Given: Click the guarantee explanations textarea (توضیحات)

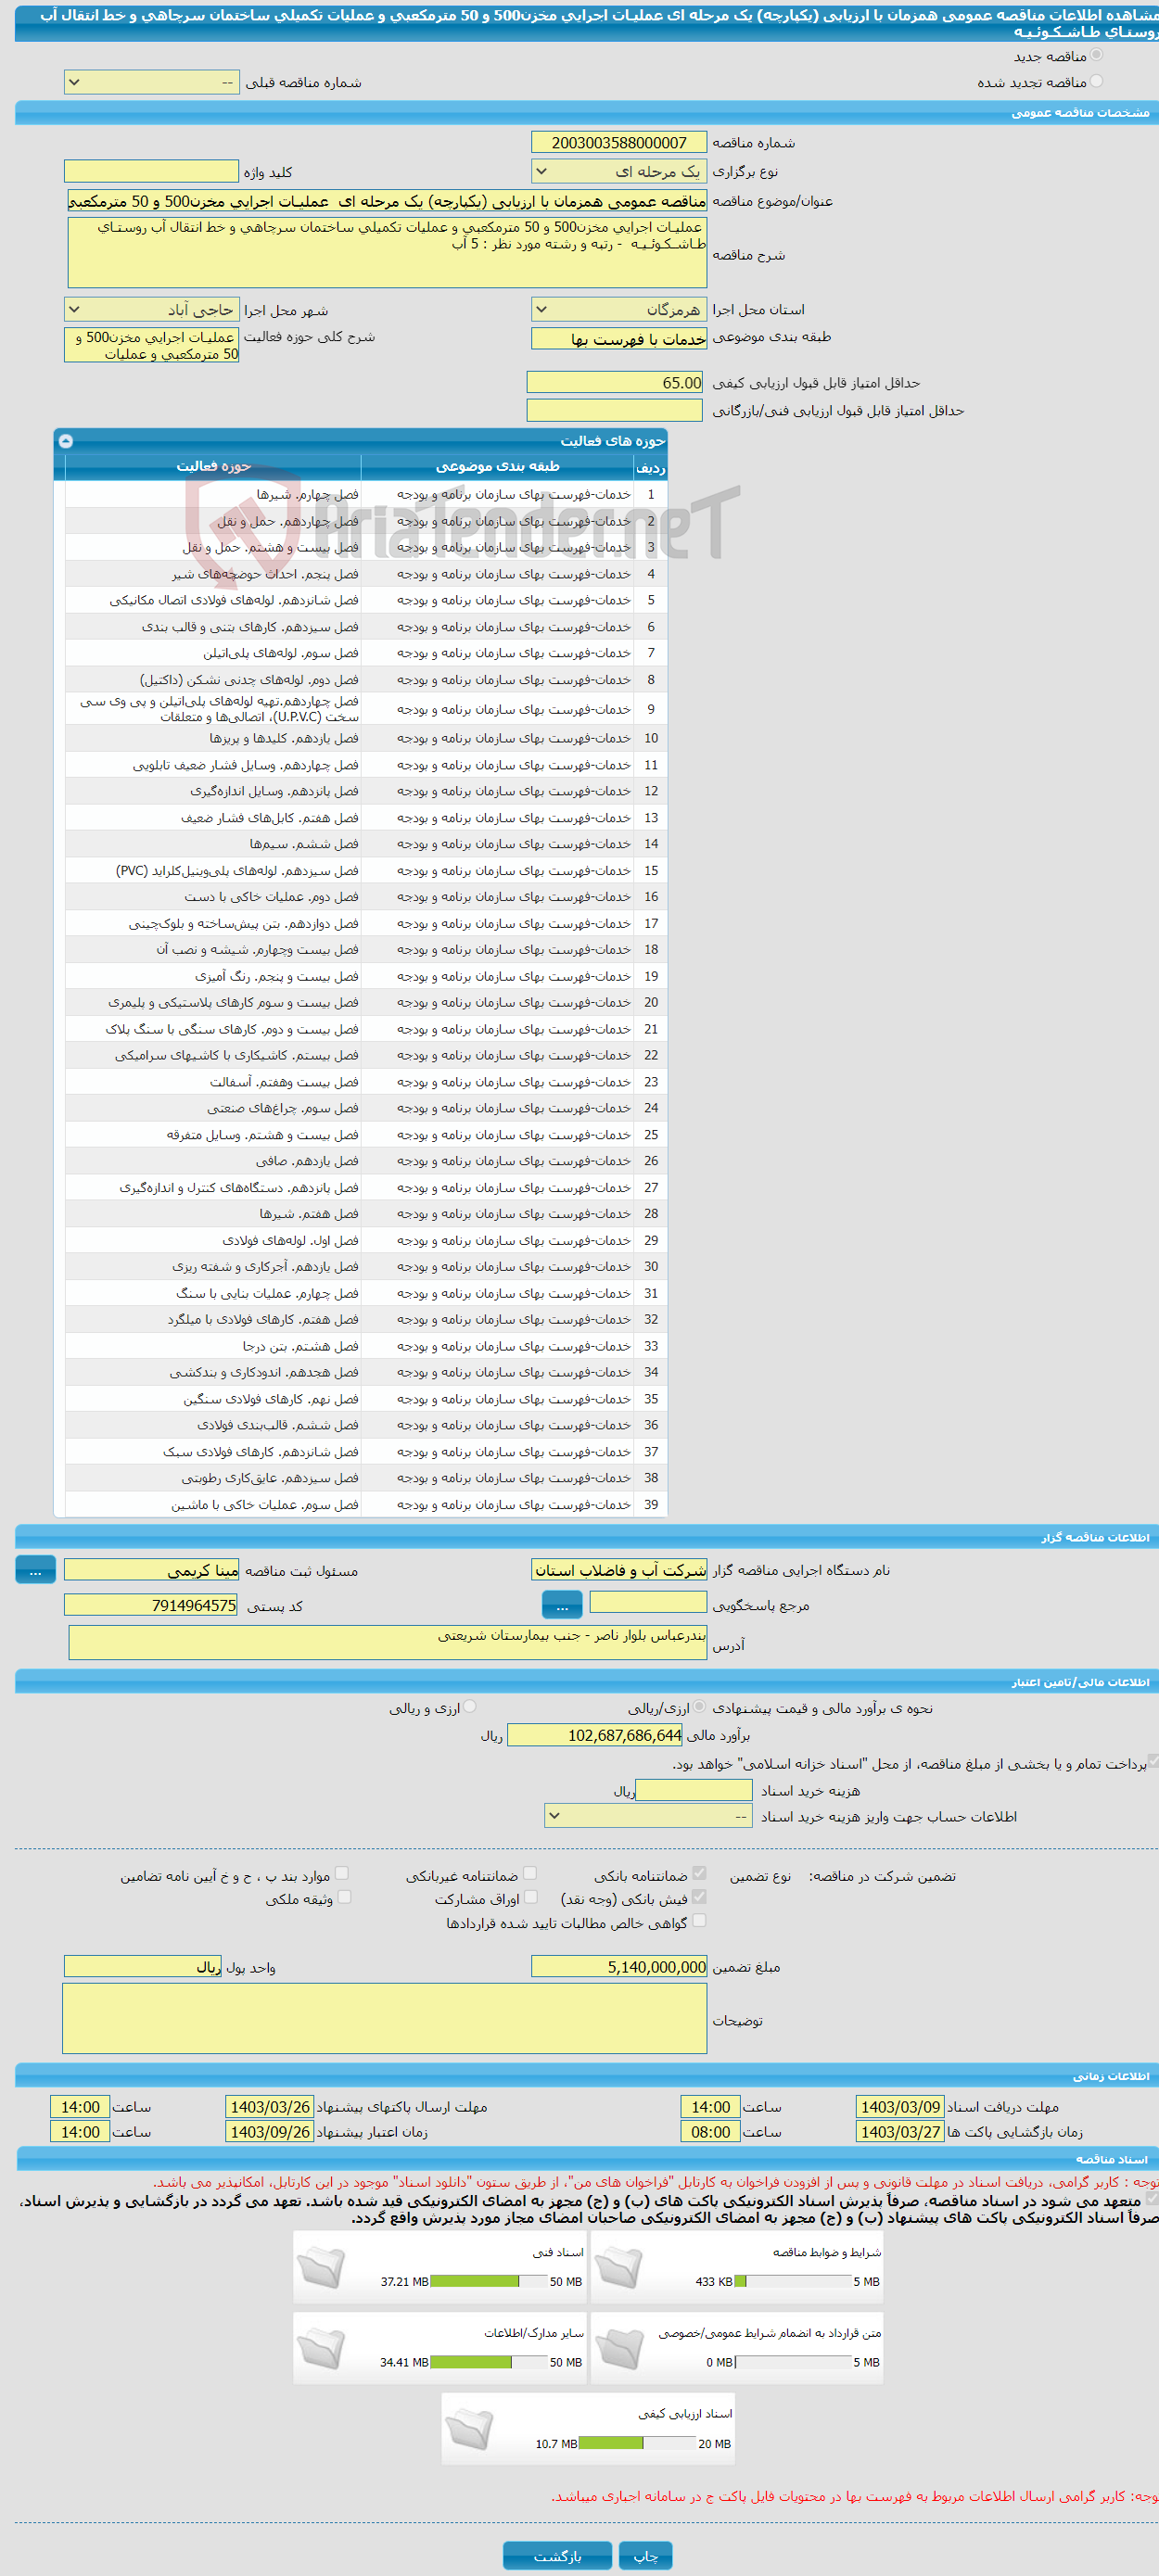Looking at the screenshot, I should coord(385,2018).
